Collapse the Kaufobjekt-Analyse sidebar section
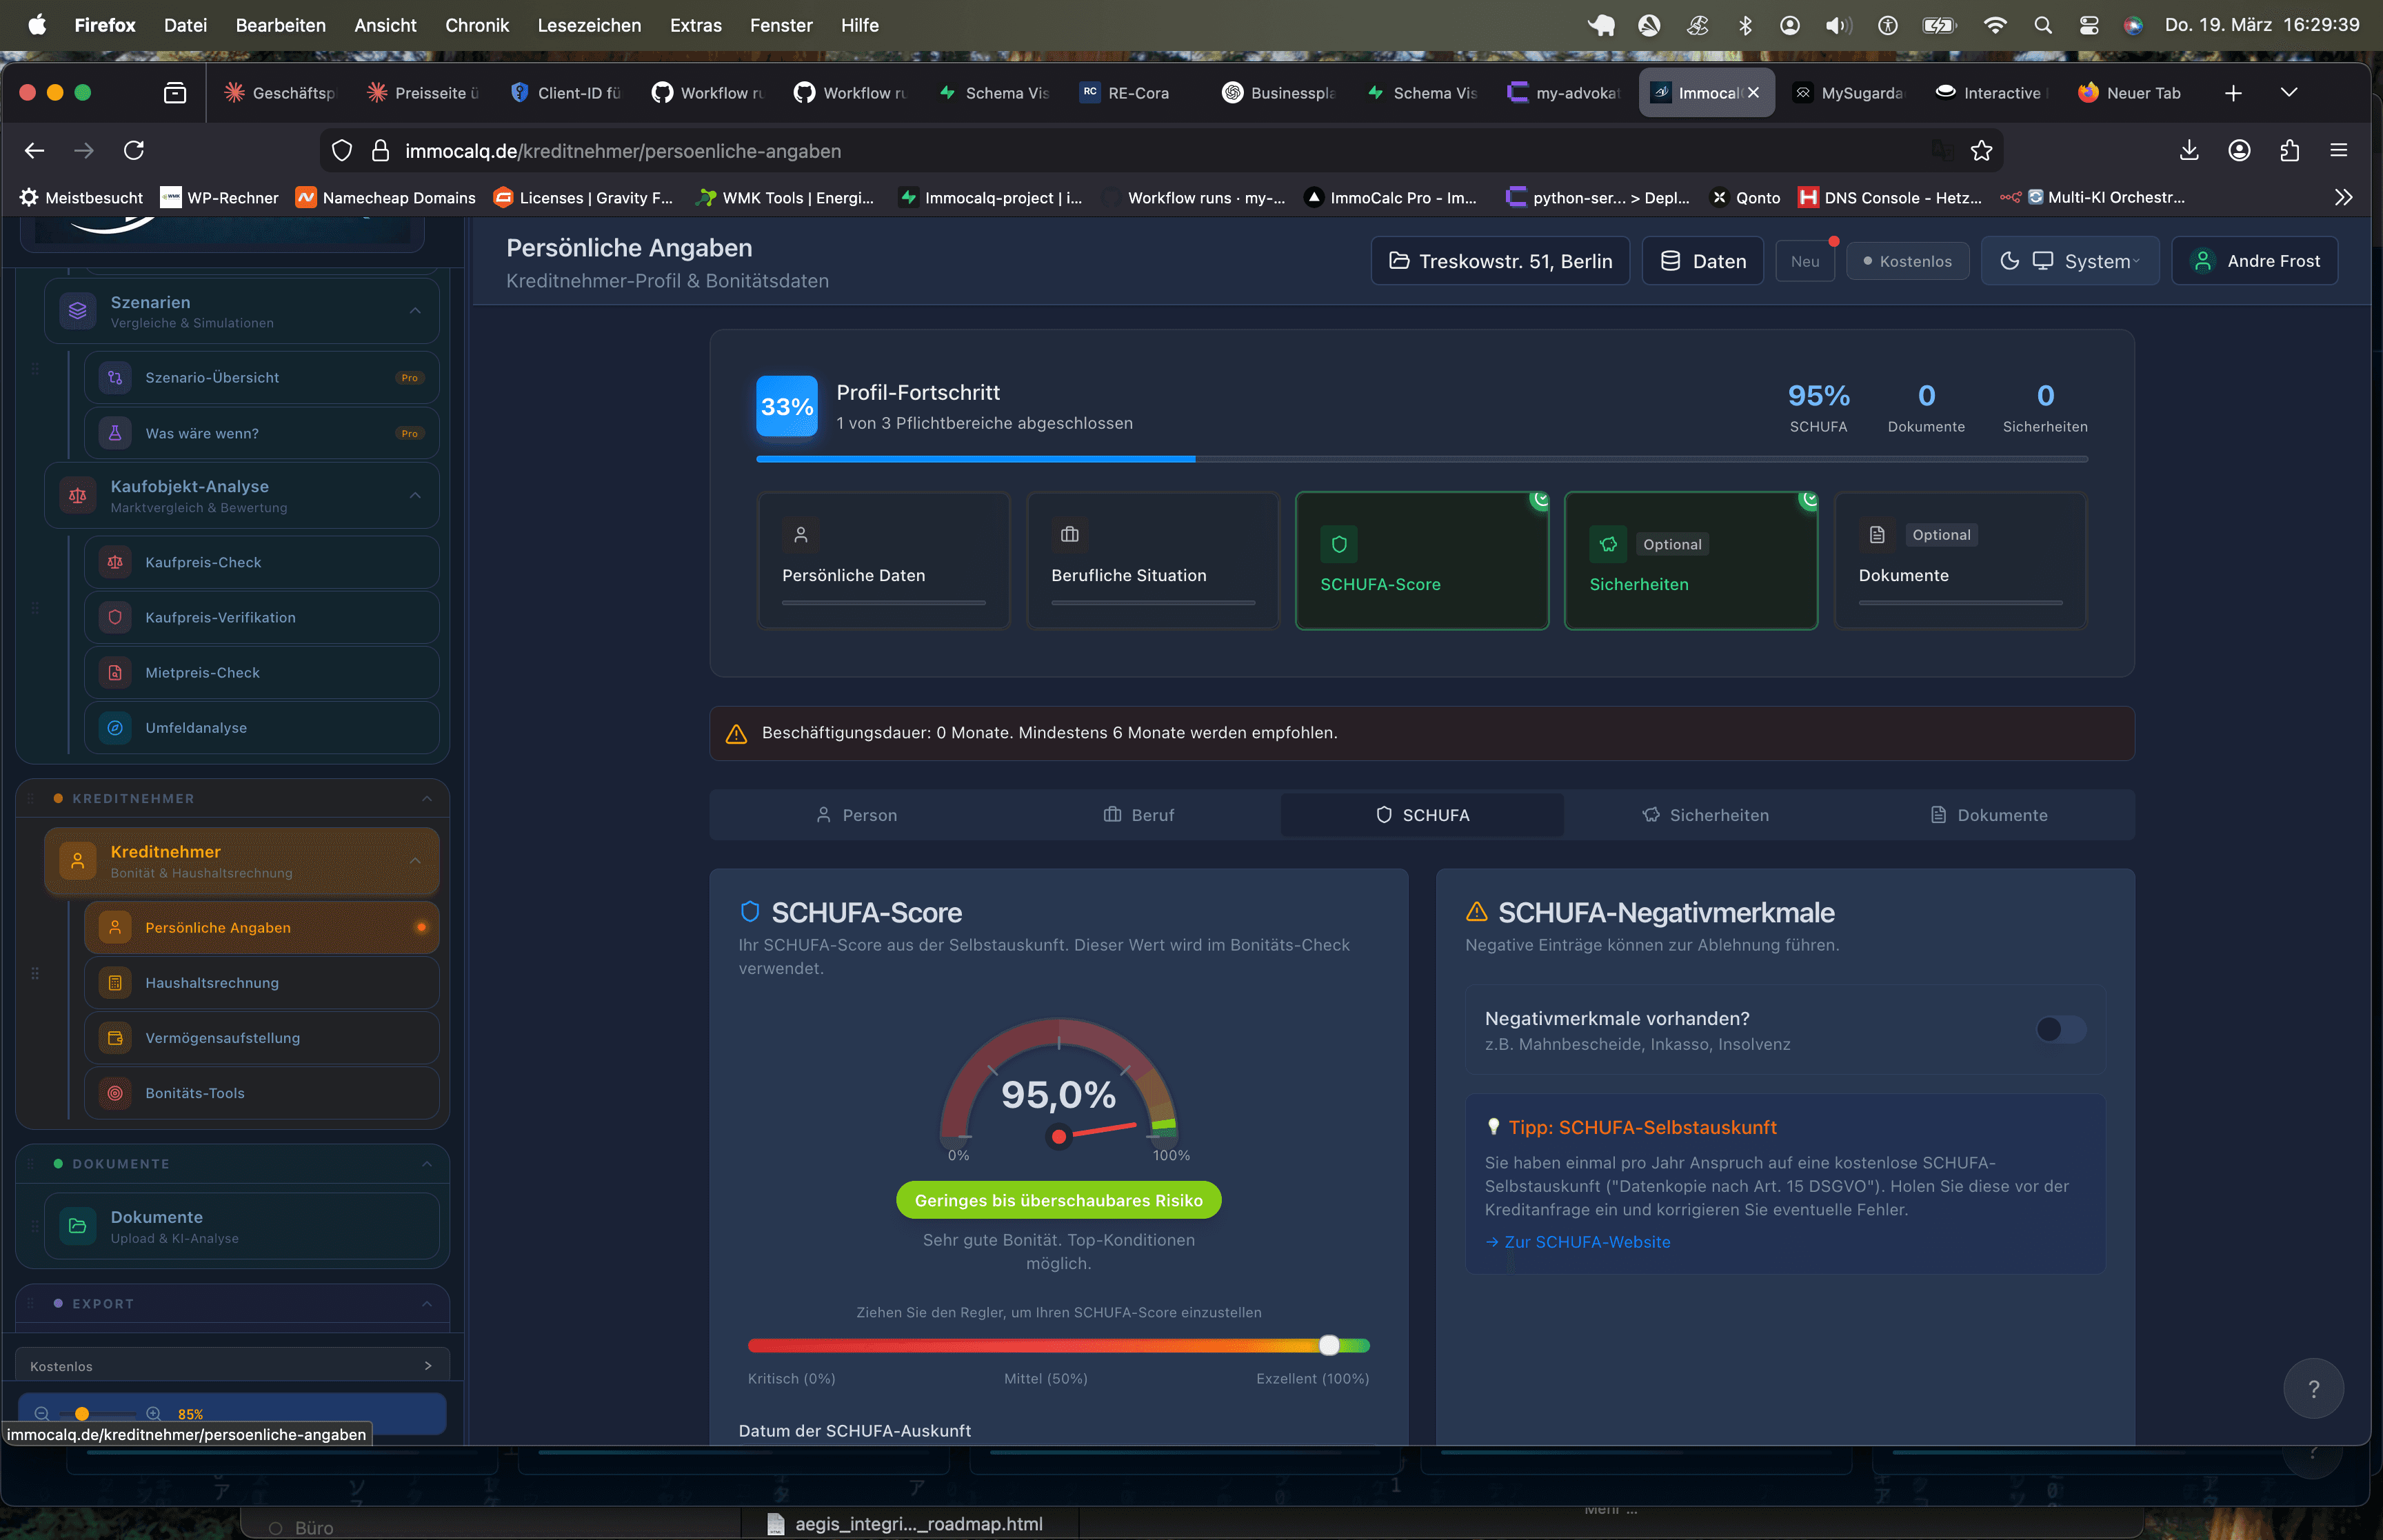The width and height of the screenshot is (2383, 1540). [x=415, y=495]
